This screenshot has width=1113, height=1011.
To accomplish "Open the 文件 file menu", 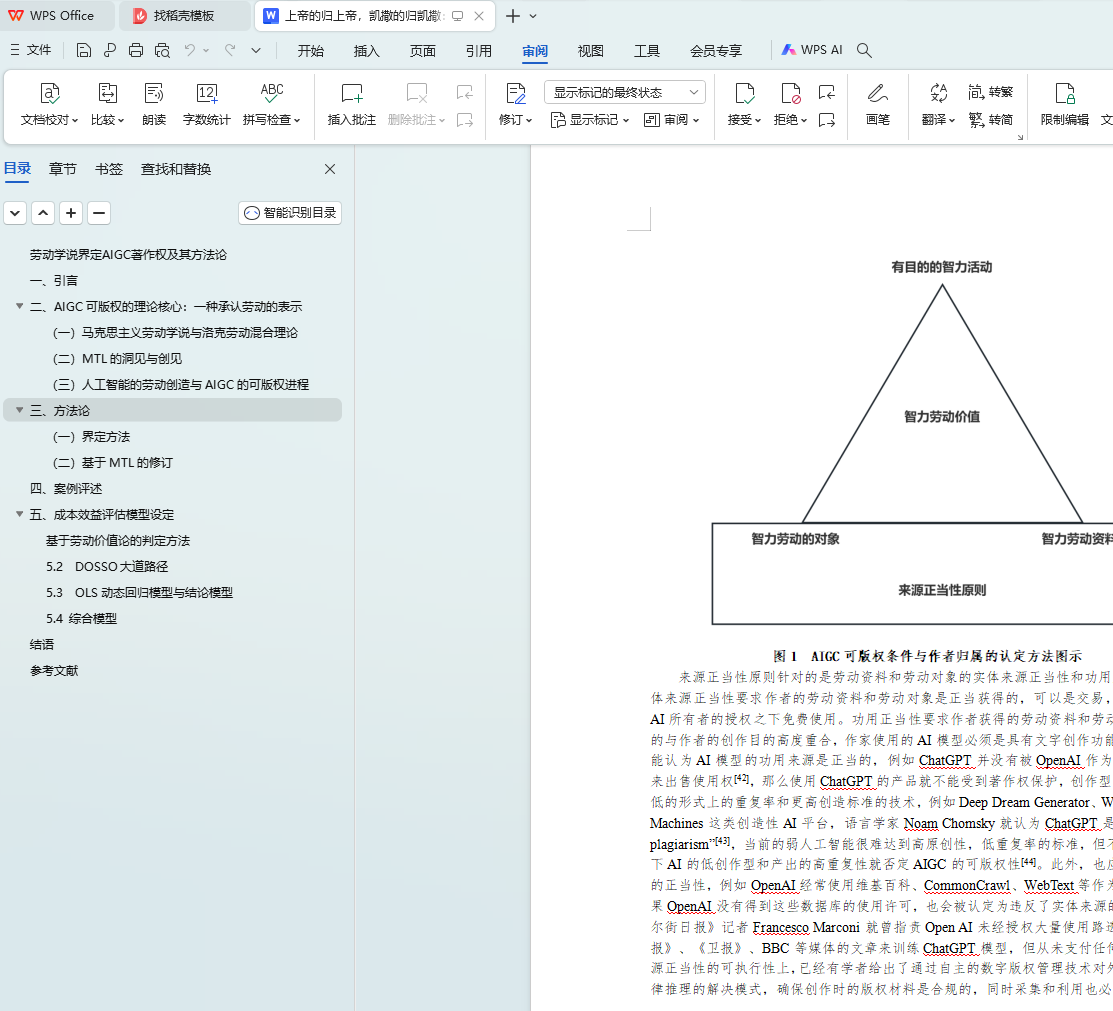I will pyautogui.click(x=31, y=50).
